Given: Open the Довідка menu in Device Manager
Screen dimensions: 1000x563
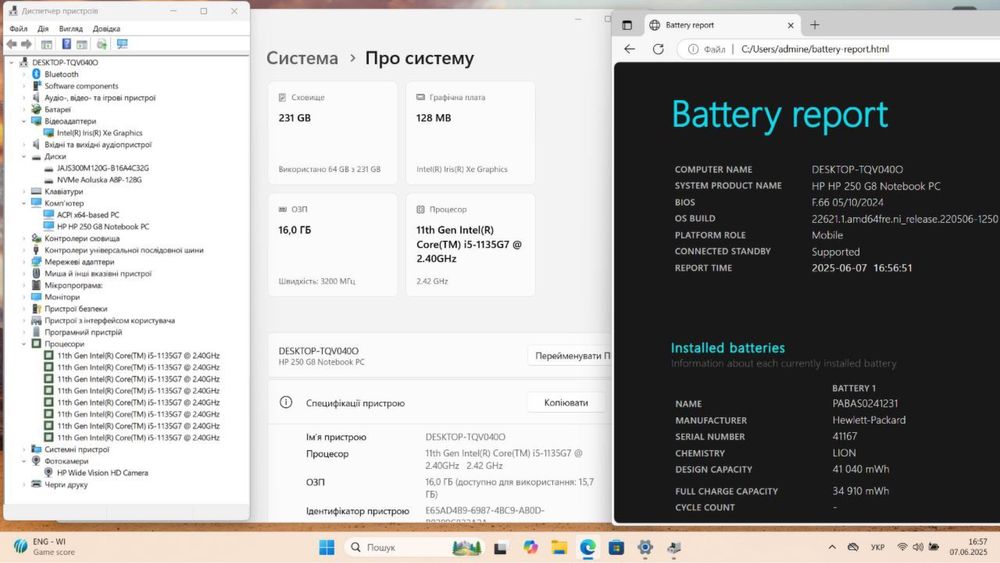Looking at the screenshot, I should pyautogui.click(x=106, y=29).
